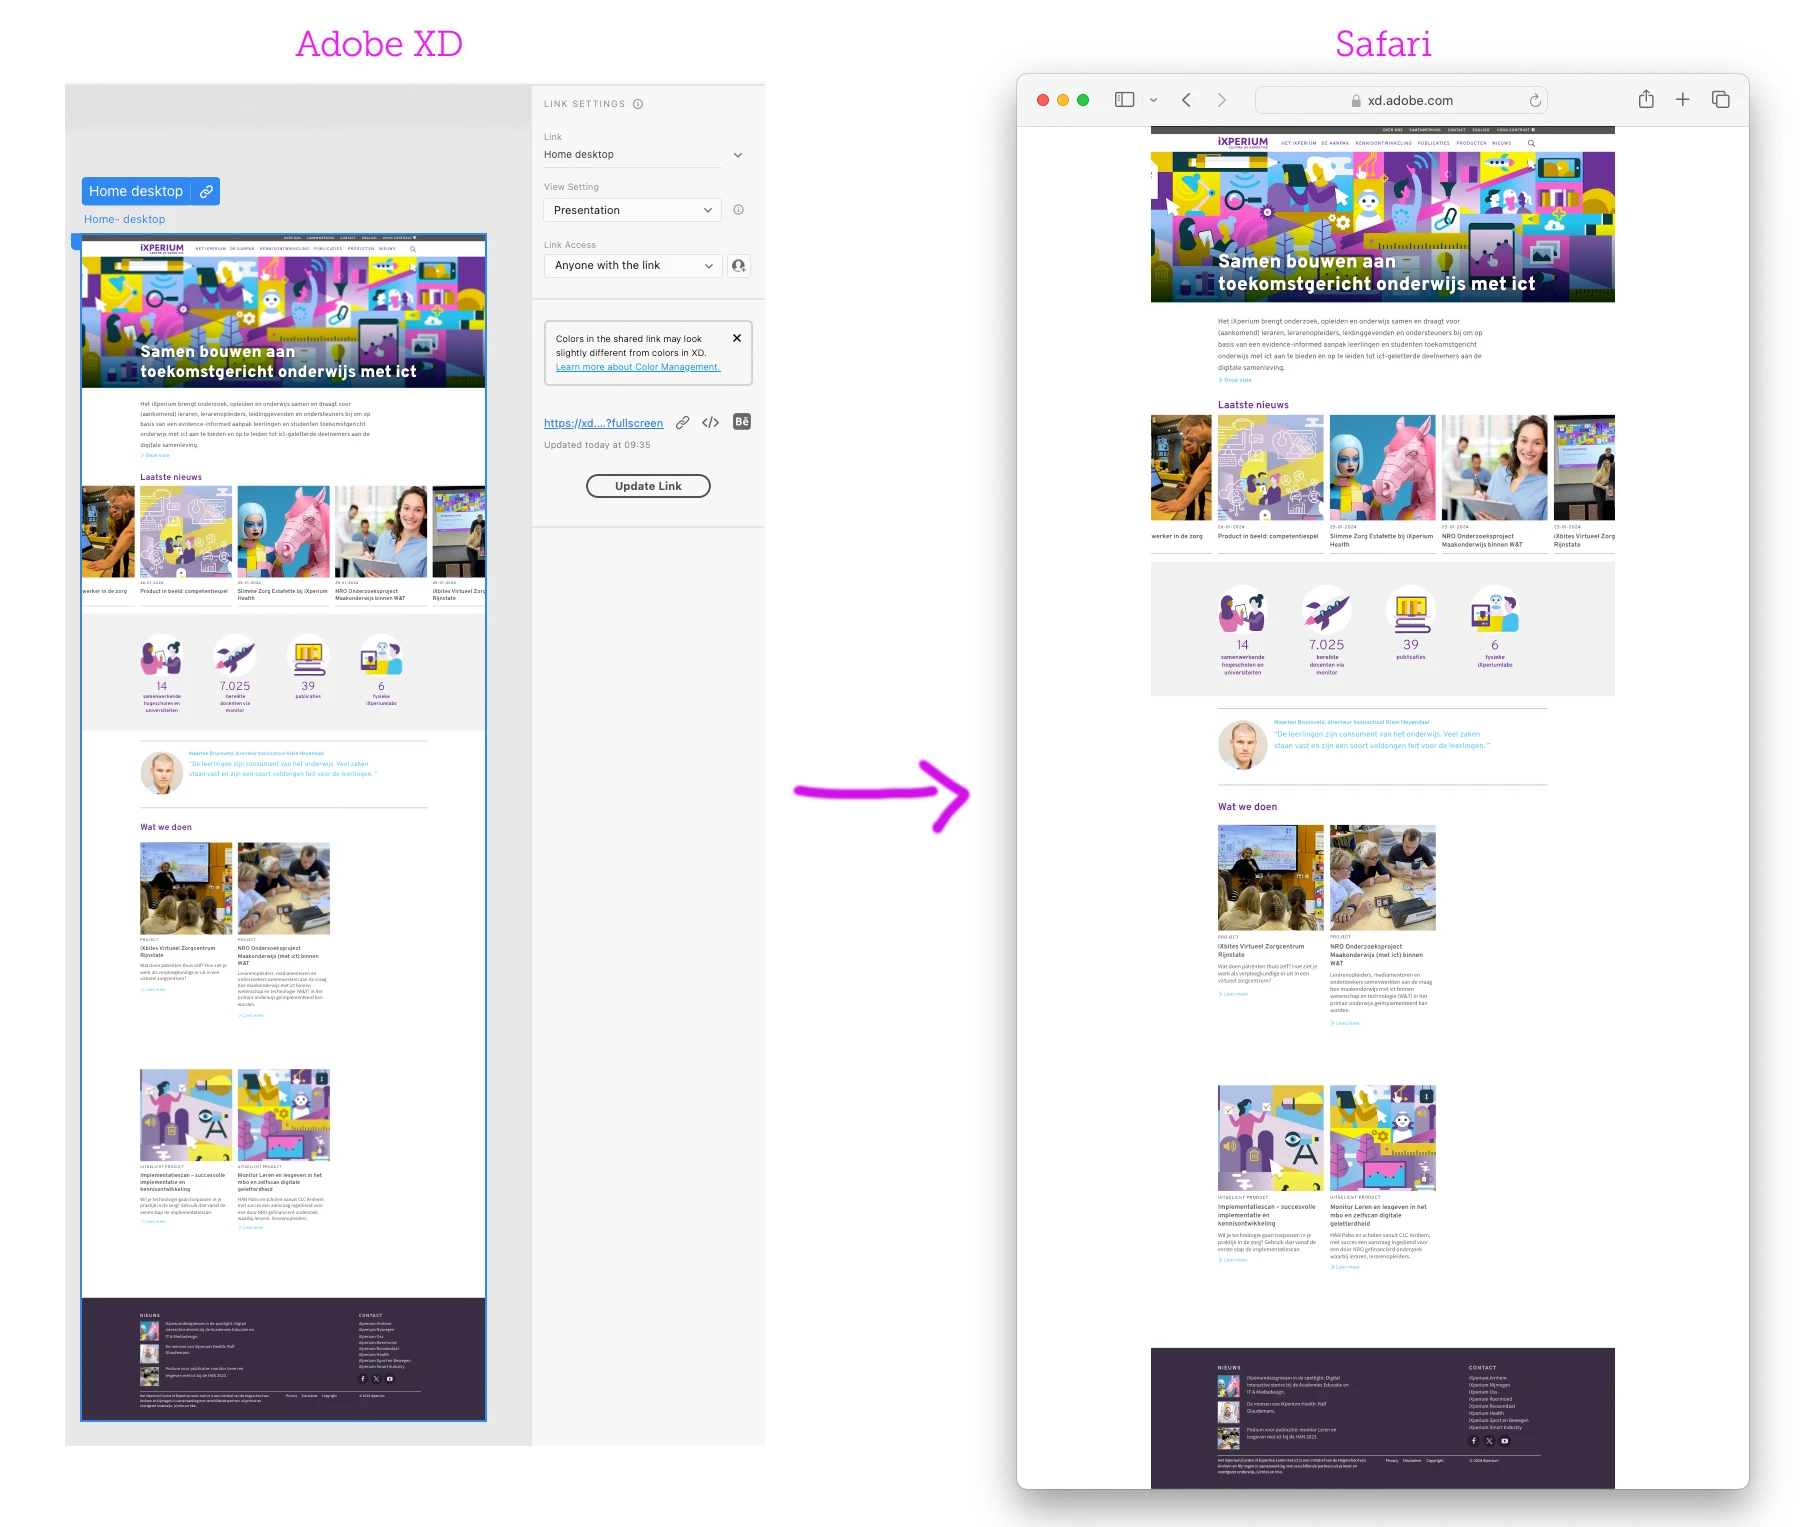Open the Learn more about Color Management link
The width and height of the screenshot is (1805, 1527).
(x=638, y=367)
